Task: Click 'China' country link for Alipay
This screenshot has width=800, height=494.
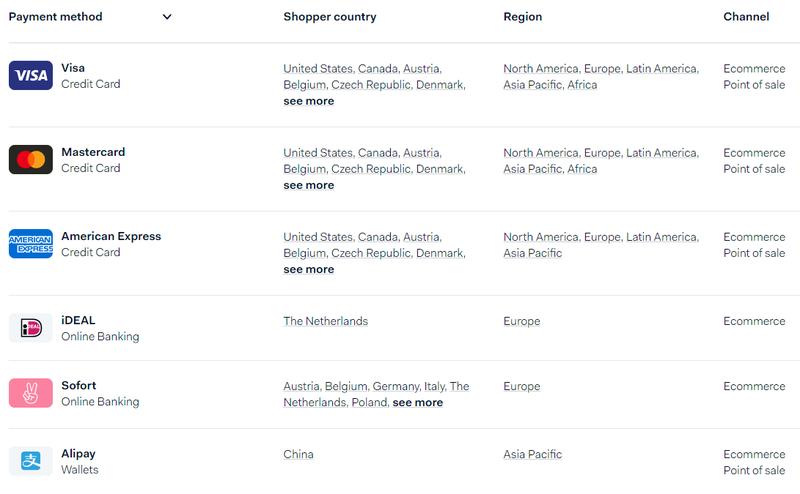Action: coord(298,454)
